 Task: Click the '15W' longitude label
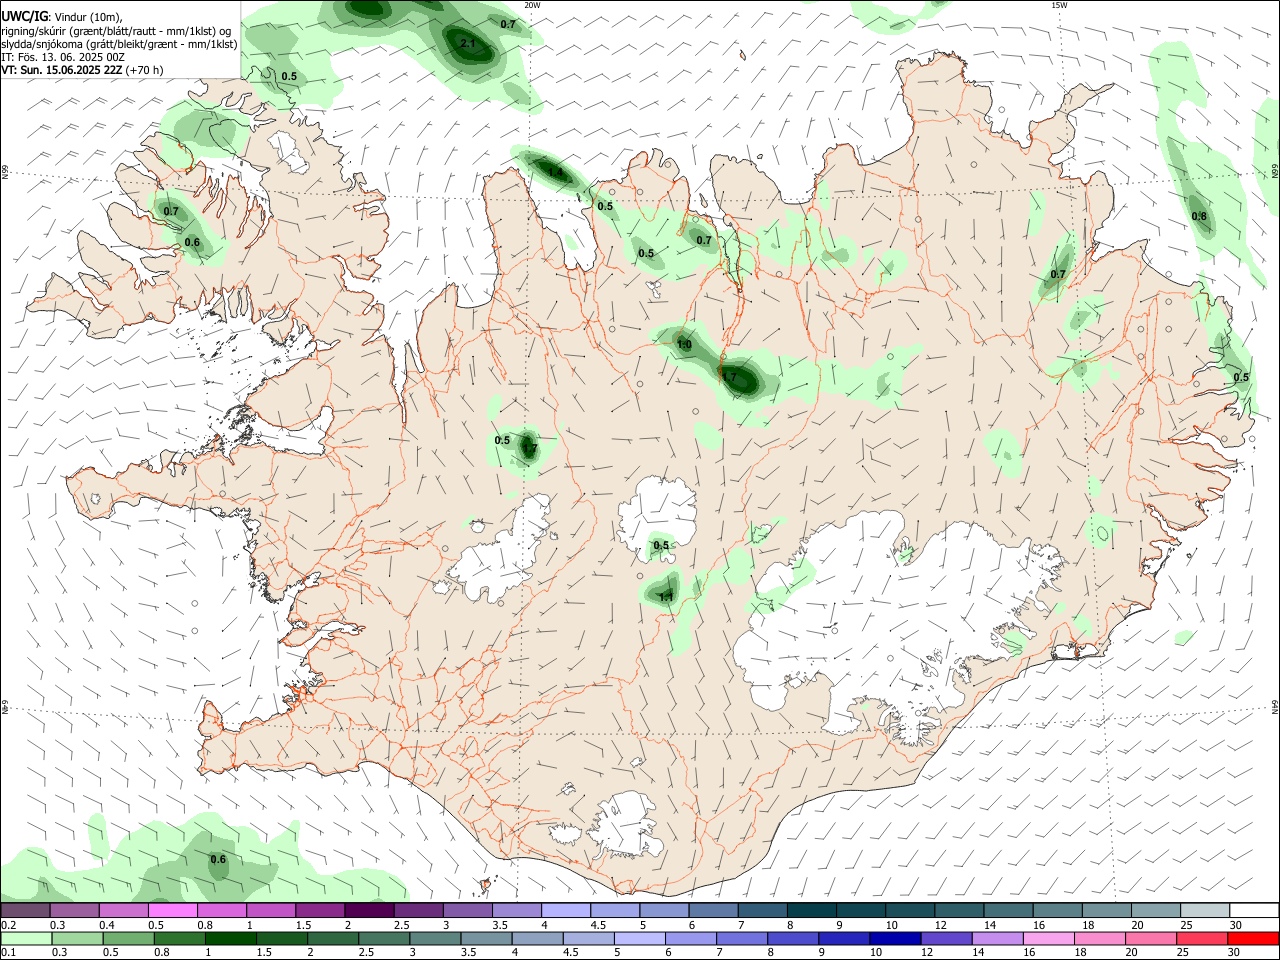click(x=1059, y=5)
